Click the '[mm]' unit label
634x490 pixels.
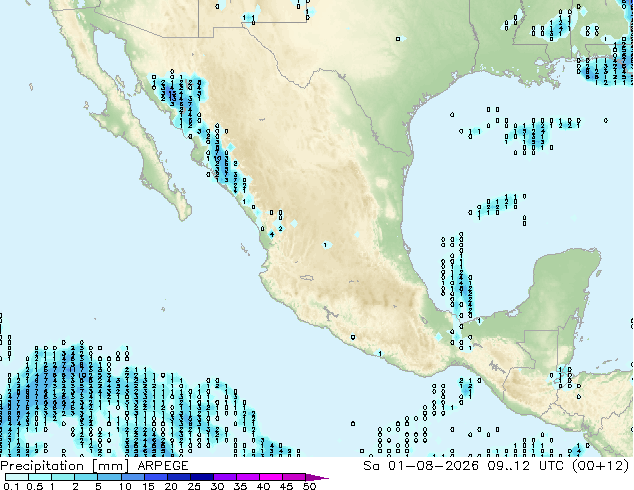[110, 466]
